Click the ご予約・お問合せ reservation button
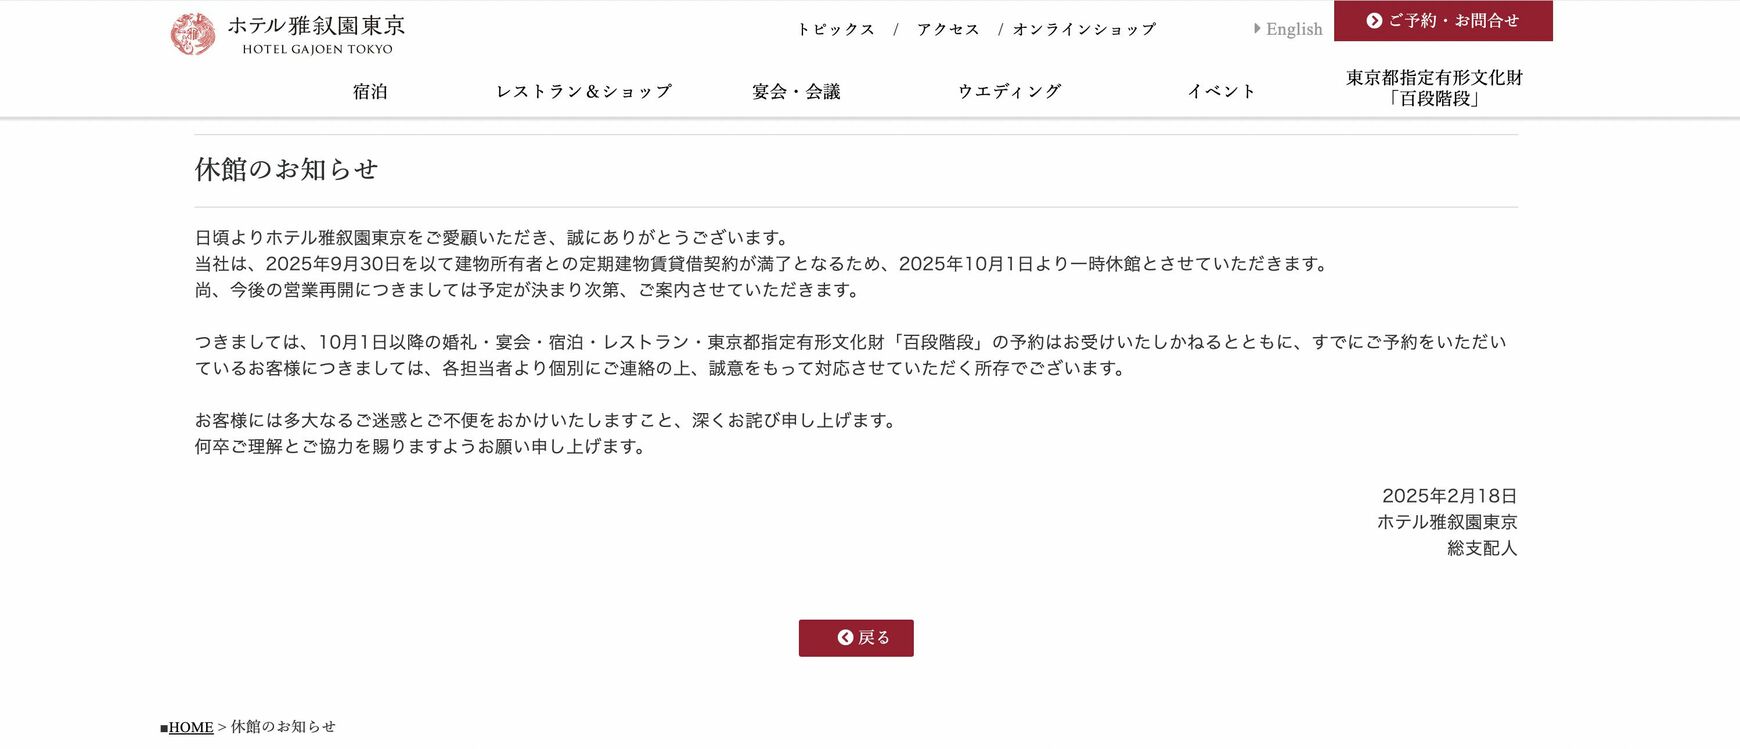 click(x=1443, y=21)
